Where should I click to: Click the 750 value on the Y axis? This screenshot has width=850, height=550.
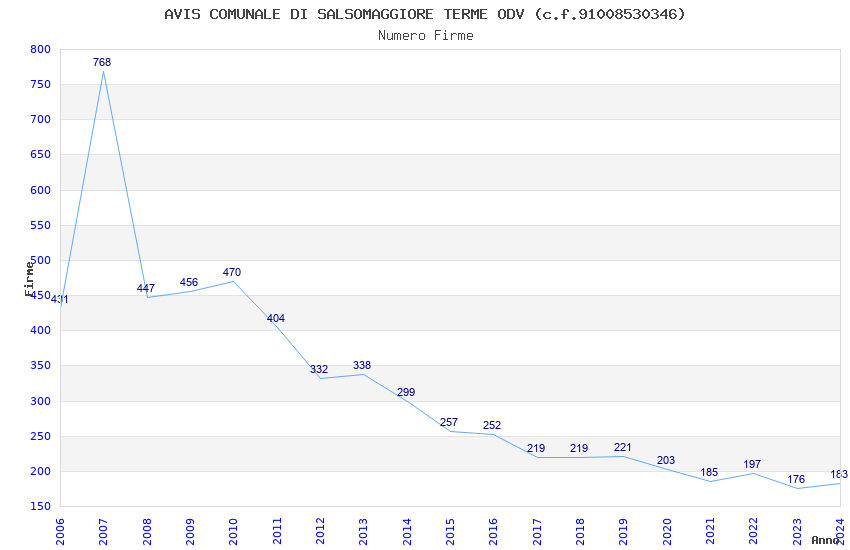41,85
